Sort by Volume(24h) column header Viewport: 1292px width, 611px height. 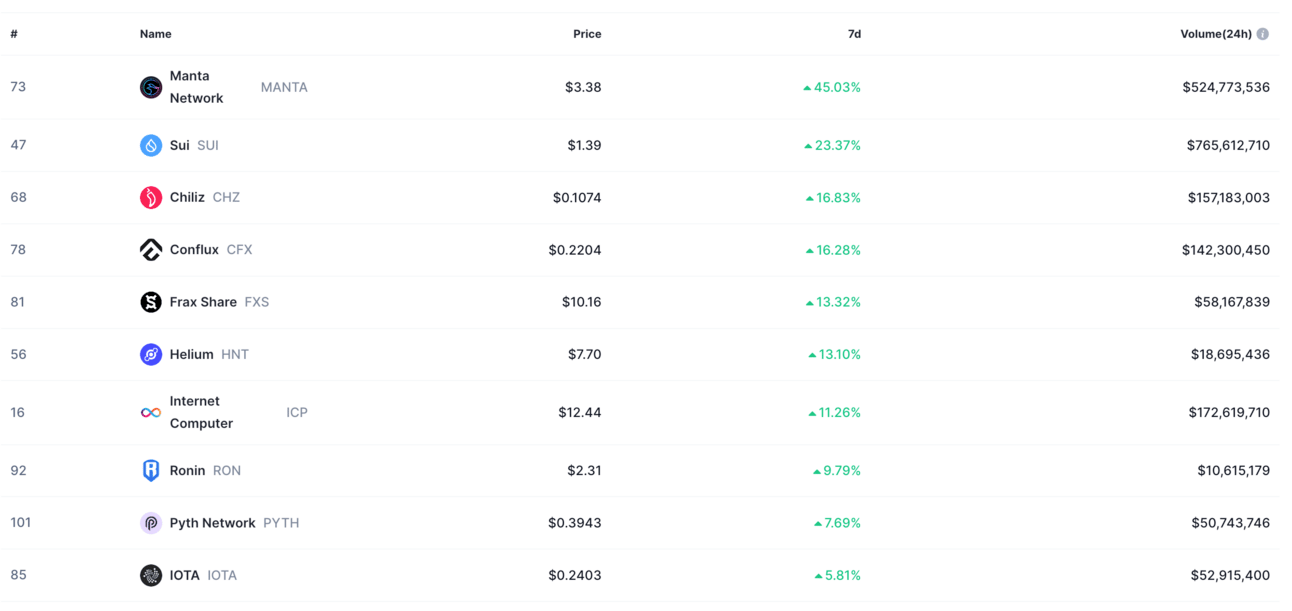pyautogui.click(x=1215, y=34)
